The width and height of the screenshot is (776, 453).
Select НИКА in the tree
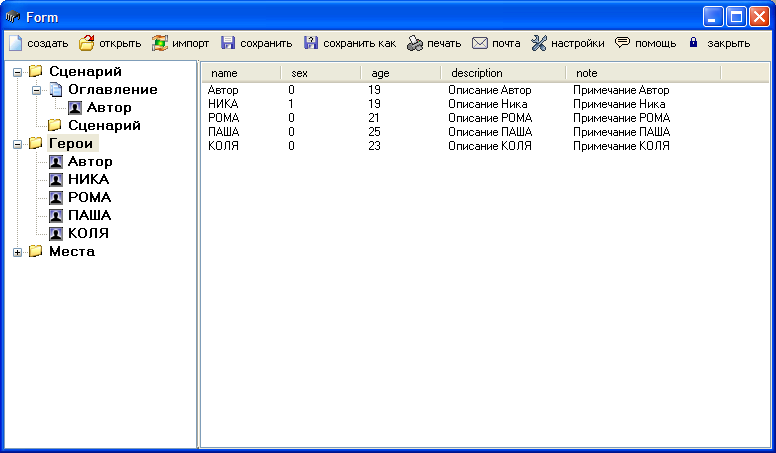pyautogui.click(x=88, y=180)
